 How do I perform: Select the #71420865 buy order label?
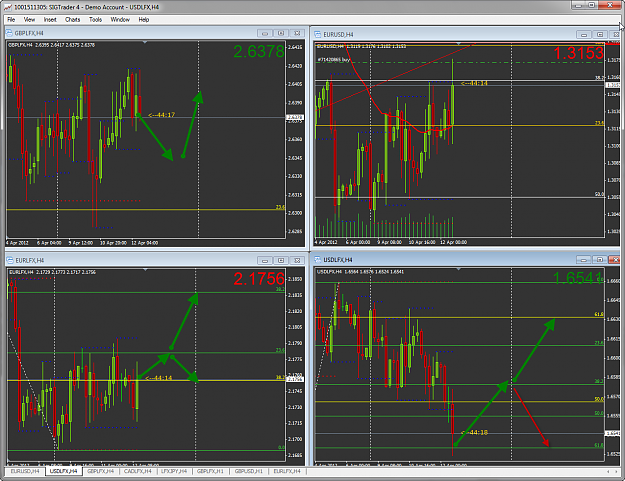(x=334, y=60)
